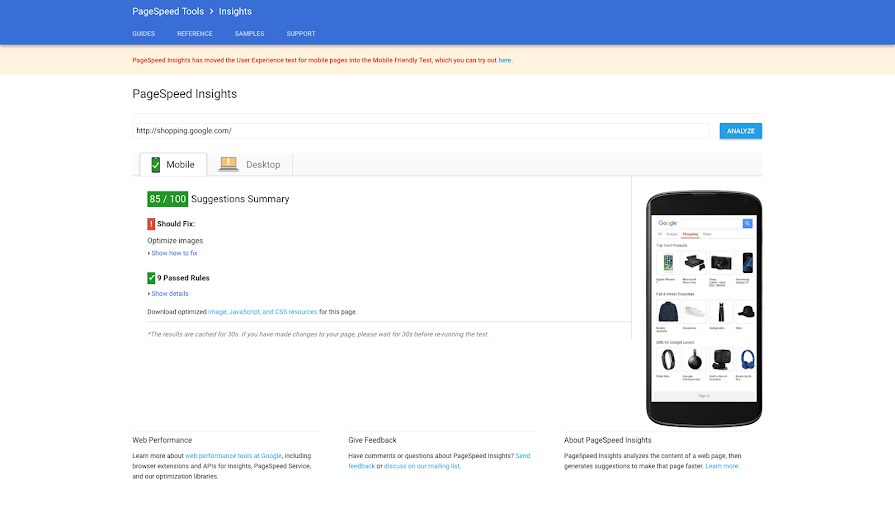
Task: Click the 'PageSpeed Insights' page heading
Action: pos(184,94)
